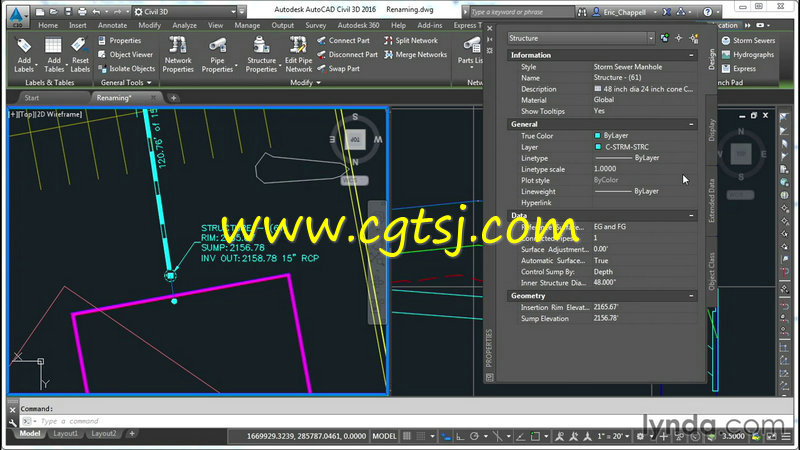The width and height of the screenshot is (800, 450).
Task: Open the Help question mark menu
Action: point(707,12)
